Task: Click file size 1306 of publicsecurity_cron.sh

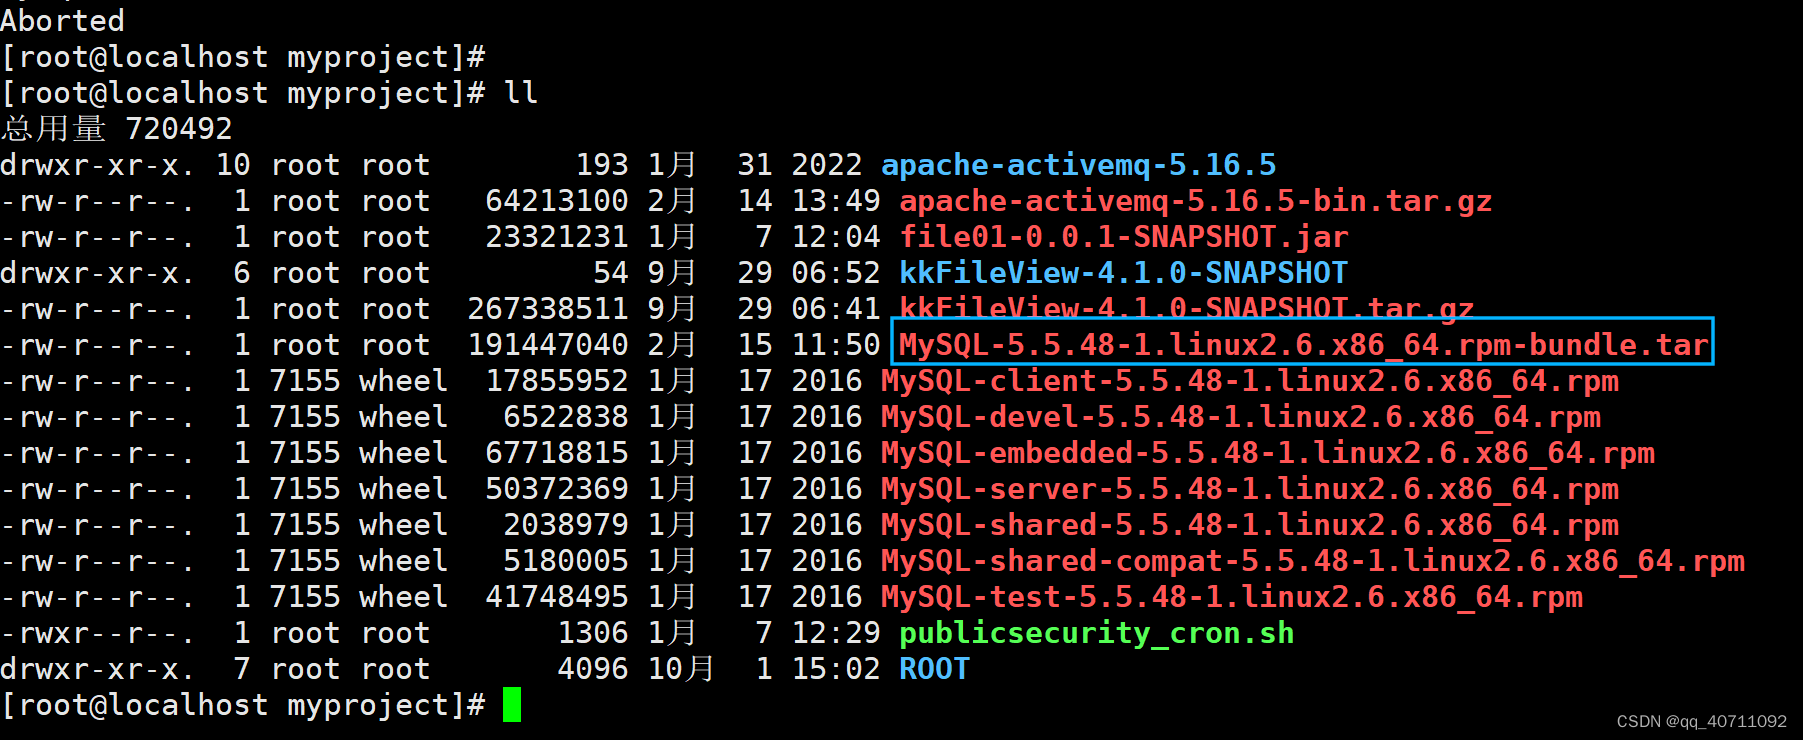Action: pos(593,633)
